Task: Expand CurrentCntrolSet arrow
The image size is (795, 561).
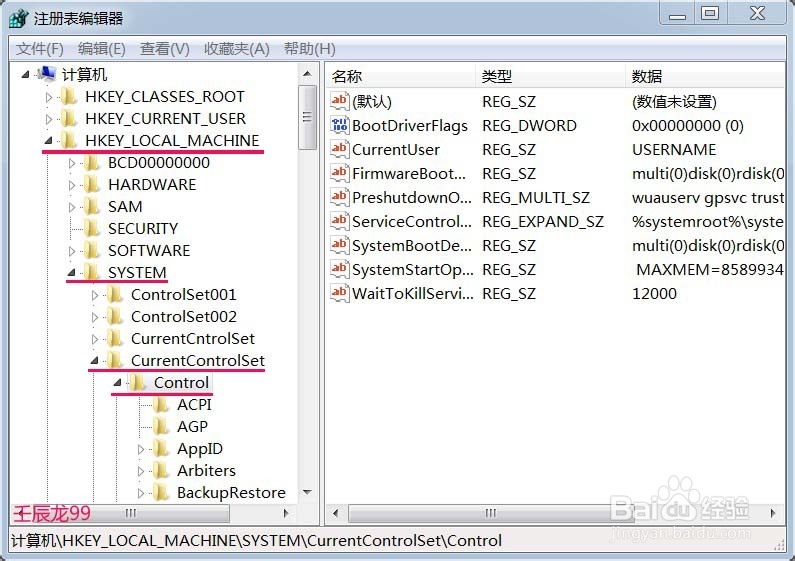Action: click(95, 339)
